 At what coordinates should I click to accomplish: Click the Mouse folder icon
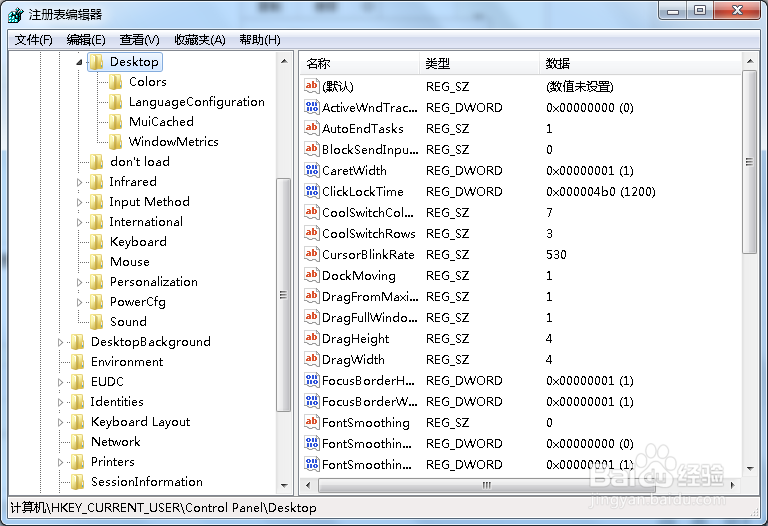96,262
